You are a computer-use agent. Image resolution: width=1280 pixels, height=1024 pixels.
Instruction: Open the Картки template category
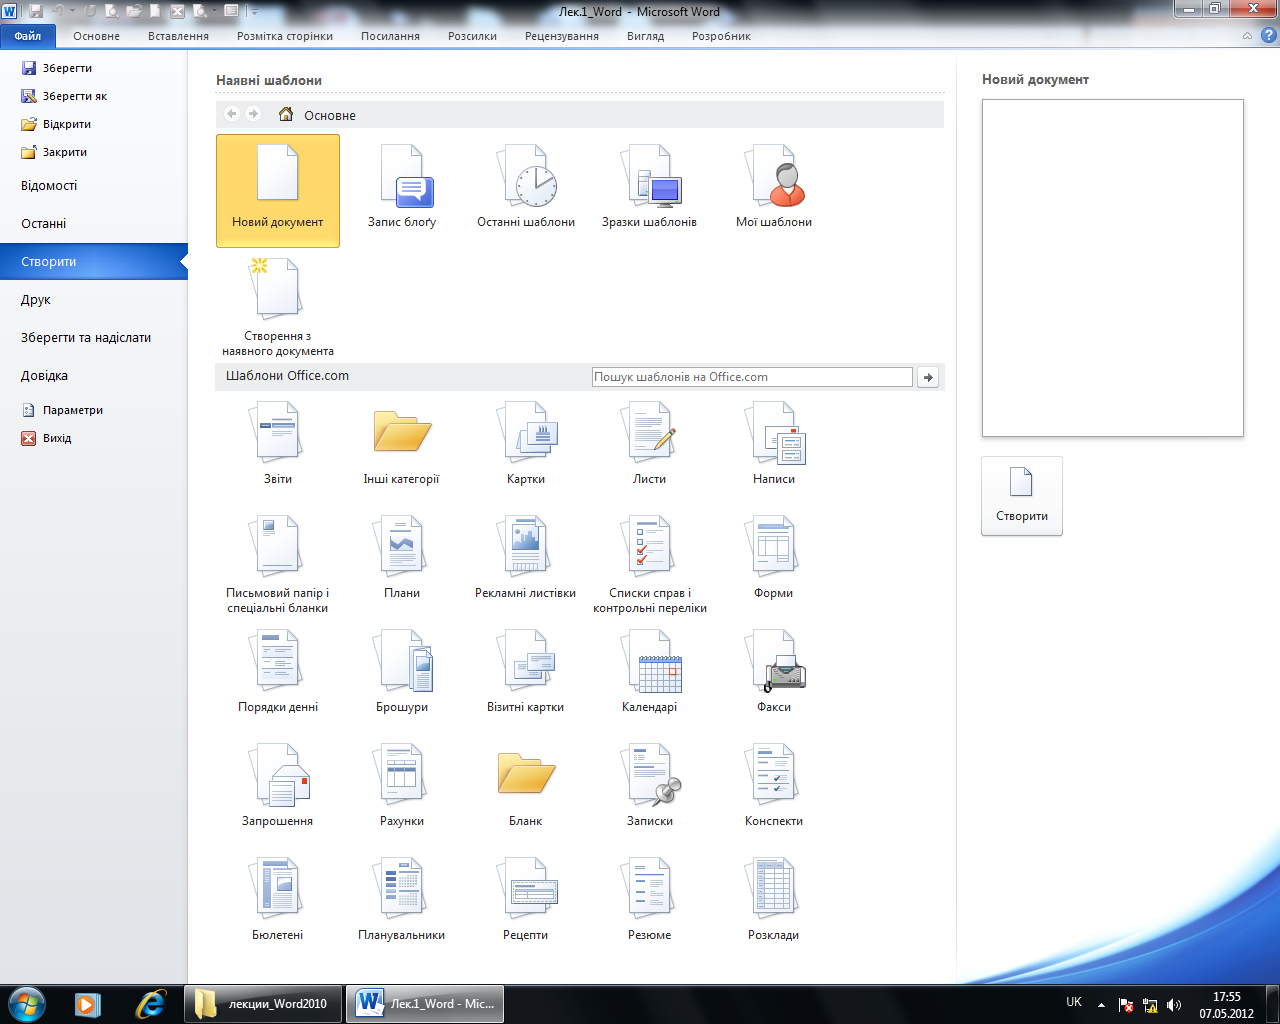coord(526,443)
